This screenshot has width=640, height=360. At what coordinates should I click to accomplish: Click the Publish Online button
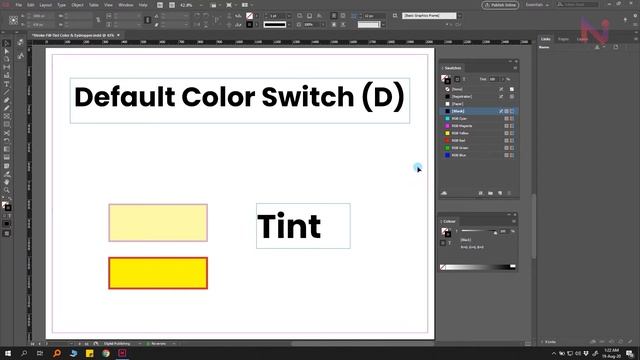500,5
